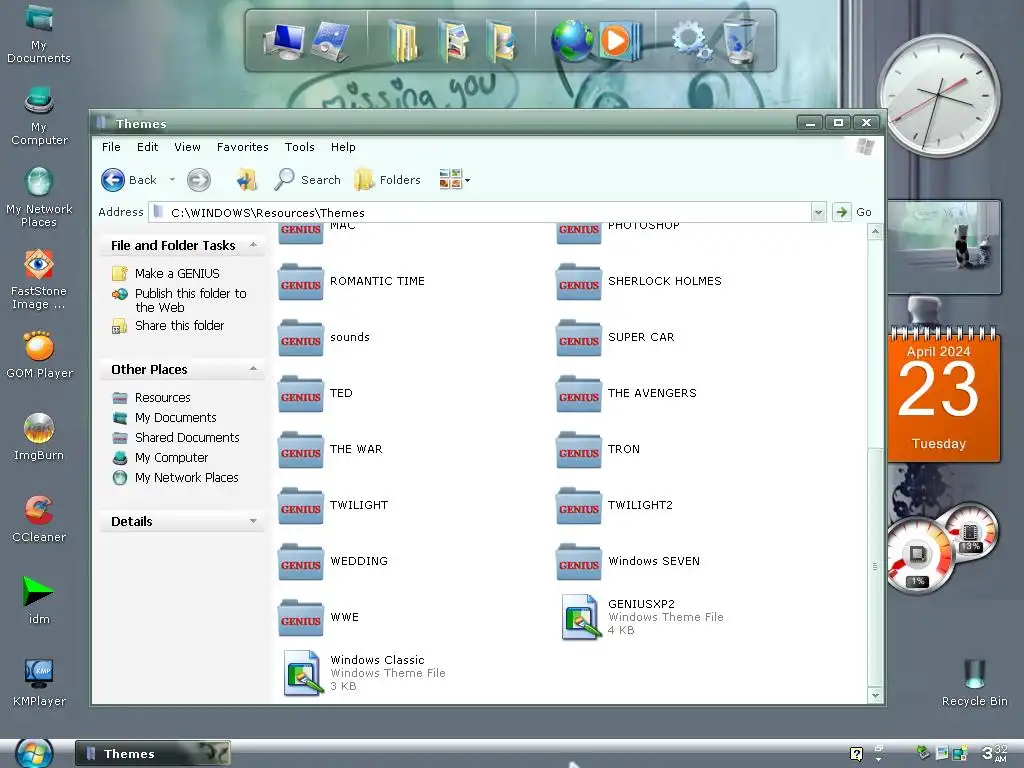Select the ROMANTIC TIME folder icon
Screen dimensions: 1024x768
point(300,281)
